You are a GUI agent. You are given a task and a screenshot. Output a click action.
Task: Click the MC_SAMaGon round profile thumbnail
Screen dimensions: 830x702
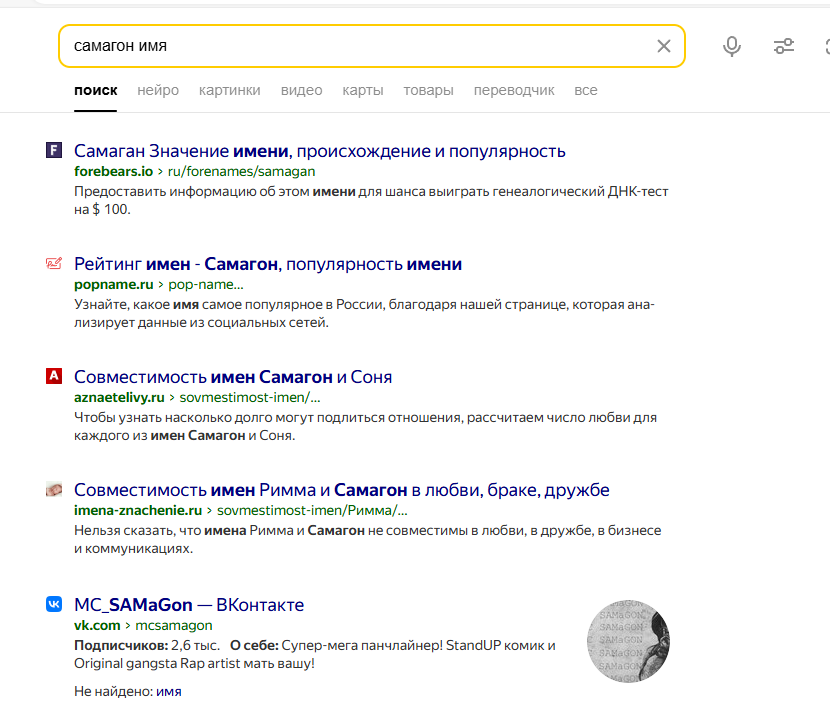click(x=628, y=641)
